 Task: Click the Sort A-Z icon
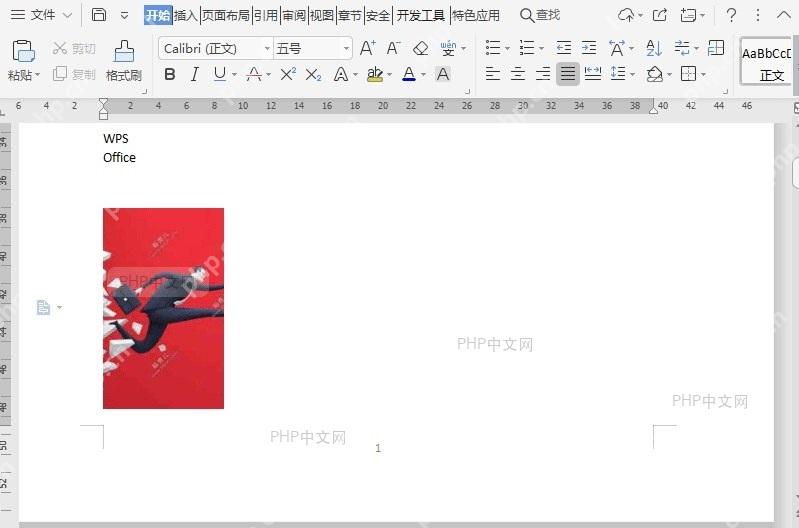coord(654,48)
